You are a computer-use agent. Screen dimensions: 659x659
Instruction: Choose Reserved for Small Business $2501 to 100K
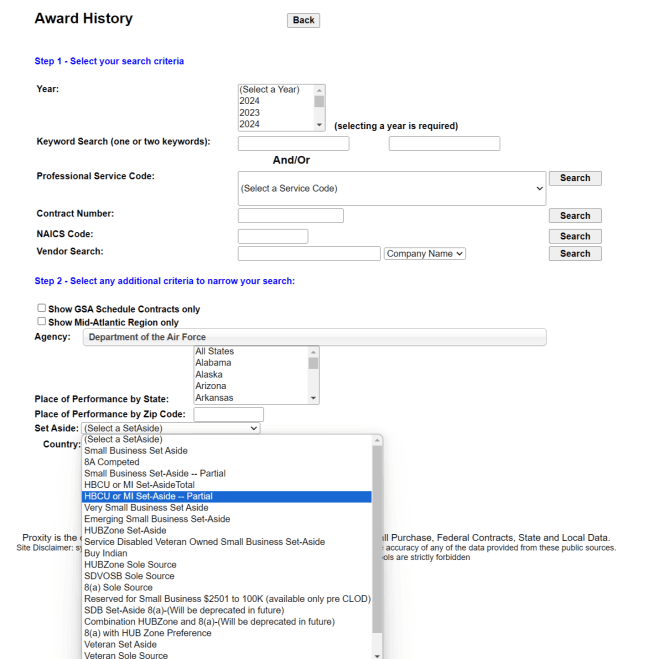tap(227, 599)
